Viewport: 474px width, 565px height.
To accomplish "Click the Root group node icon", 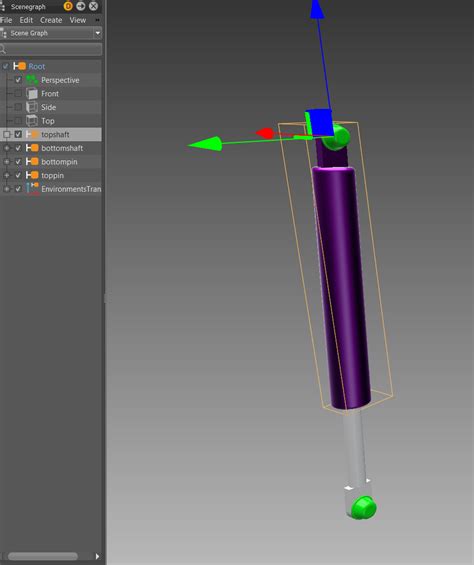I will (x=19, y=66).
